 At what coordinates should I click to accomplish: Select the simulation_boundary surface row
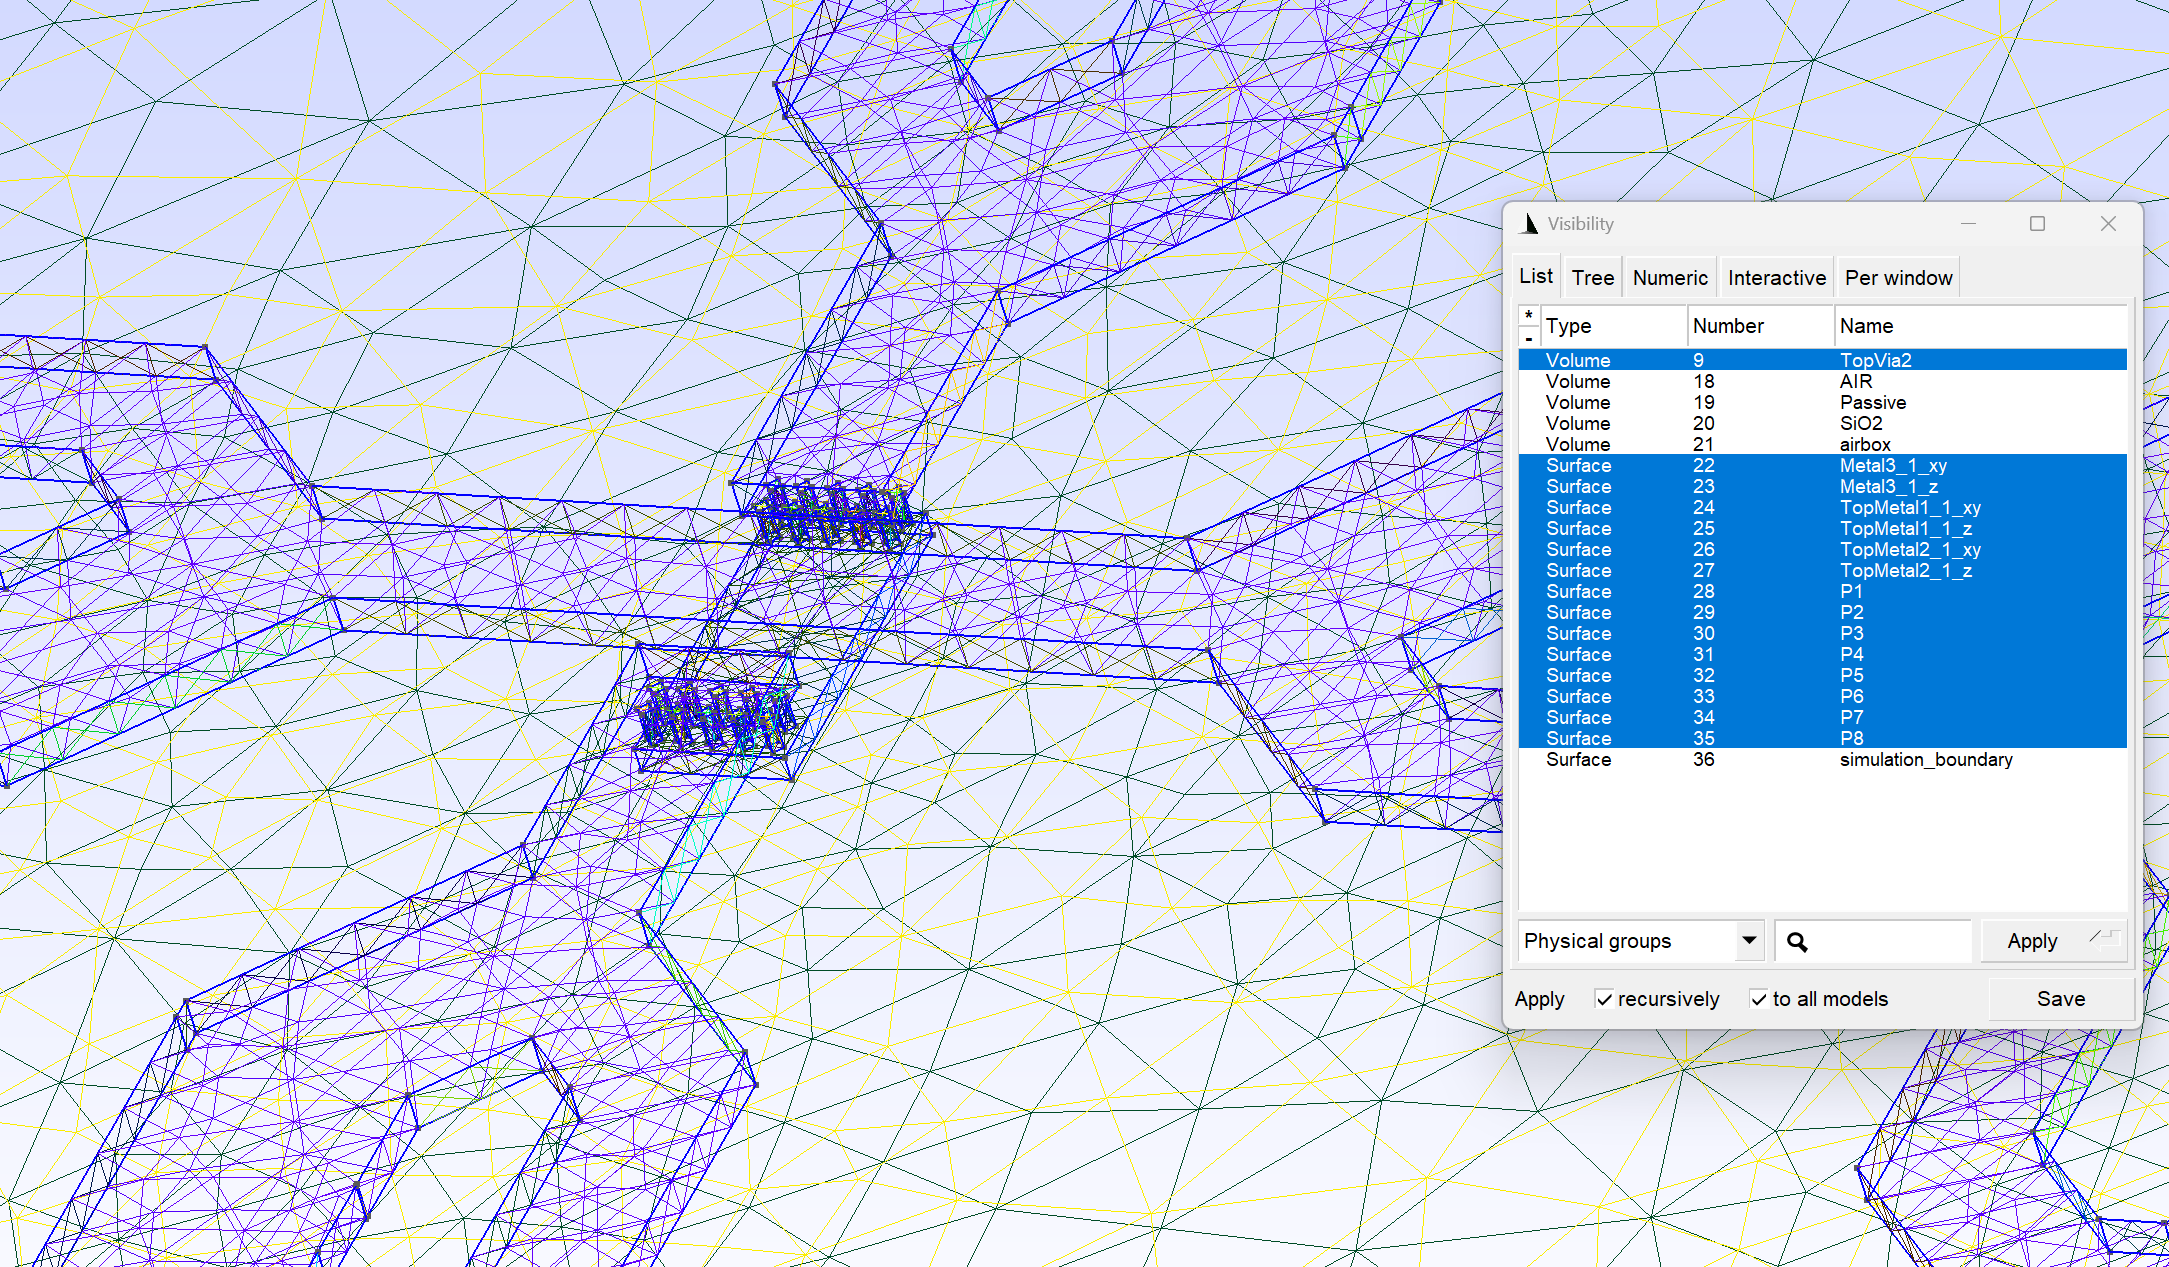[x=1822, y=759]
